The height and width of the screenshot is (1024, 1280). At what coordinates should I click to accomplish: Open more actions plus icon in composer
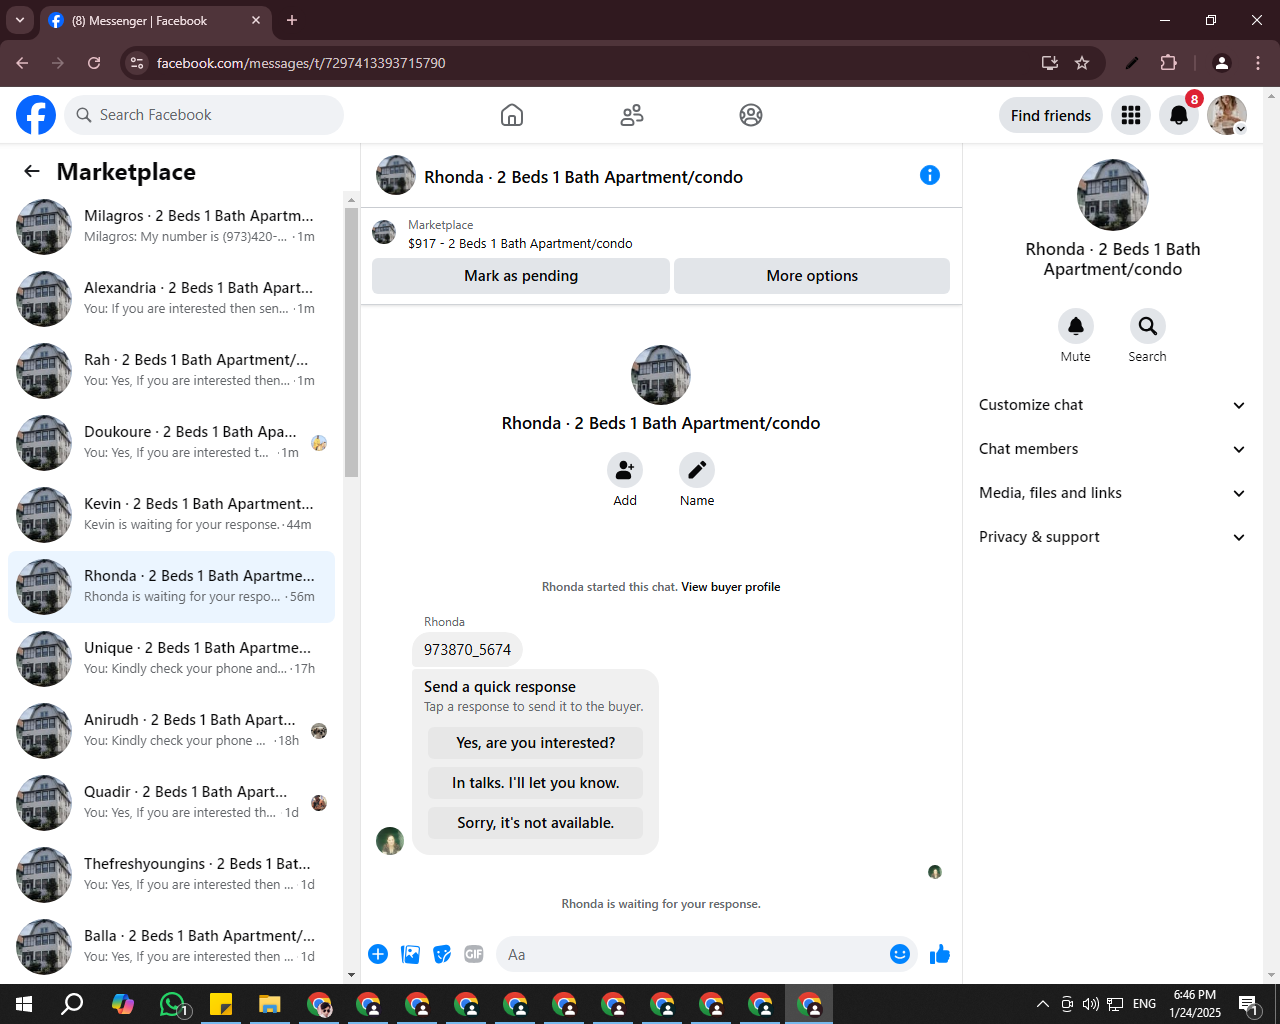coord(378,954)
